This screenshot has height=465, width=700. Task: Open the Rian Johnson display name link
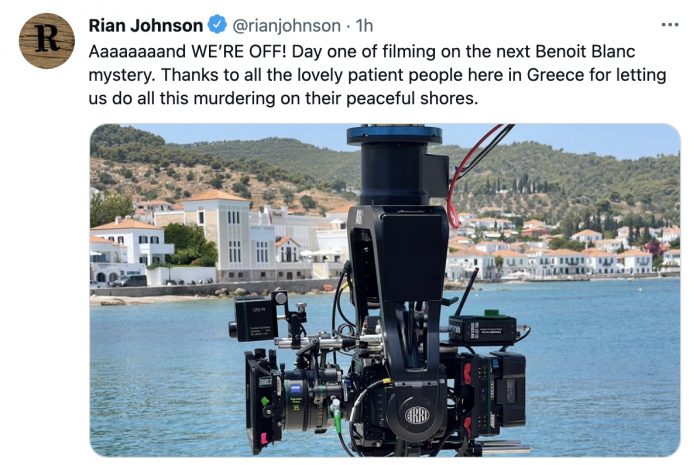[146, 25]
